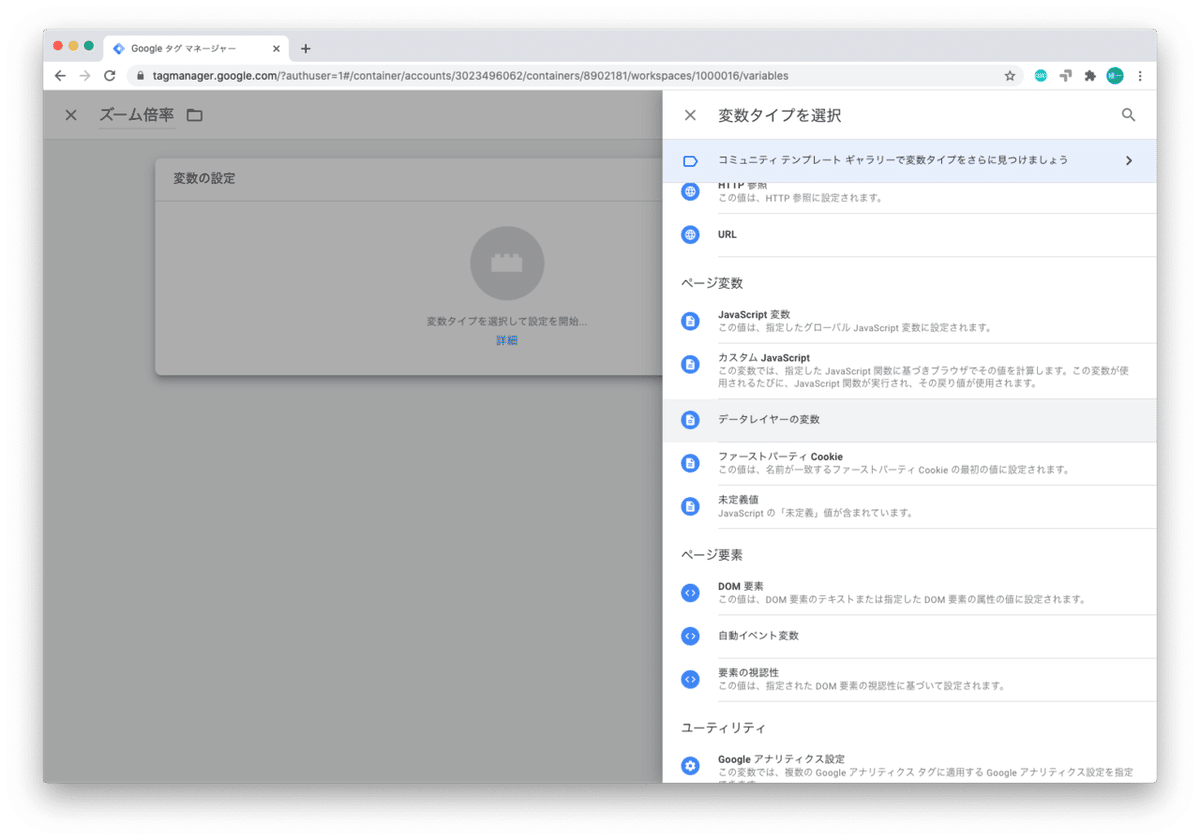Screen dimensions: 1200x840
Task: Click the address bar URL
Action: click(470, 76)
